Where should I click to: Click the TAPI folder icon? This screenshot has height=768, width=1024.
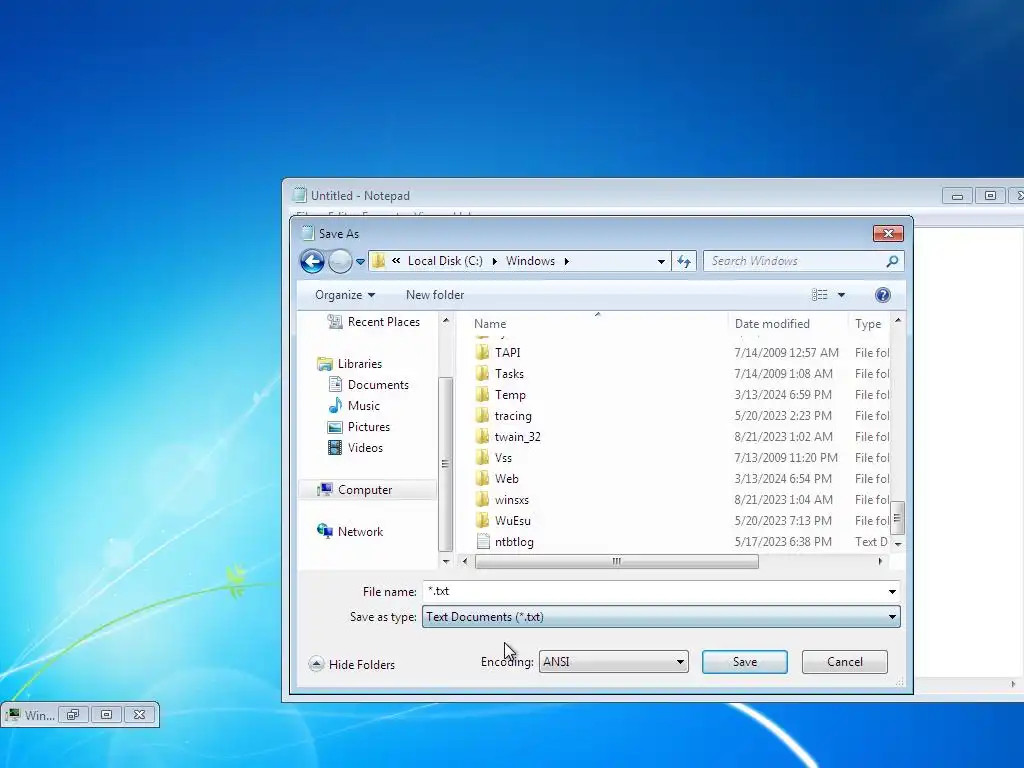click(482, 353)
